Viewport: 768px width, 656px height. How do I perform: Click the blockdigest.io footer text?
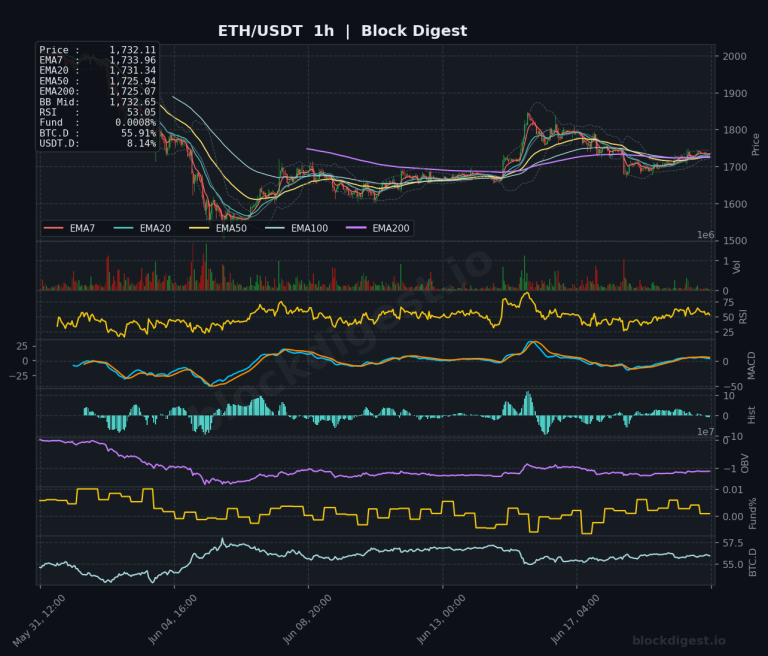(x=679, y=641)
